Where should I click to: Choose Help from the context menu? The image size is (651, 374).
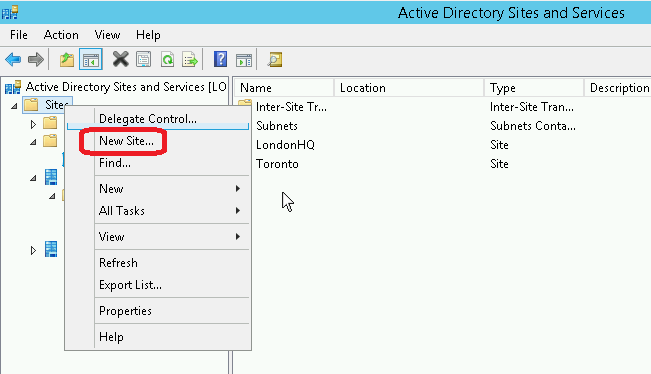click(x=158, y=337)
